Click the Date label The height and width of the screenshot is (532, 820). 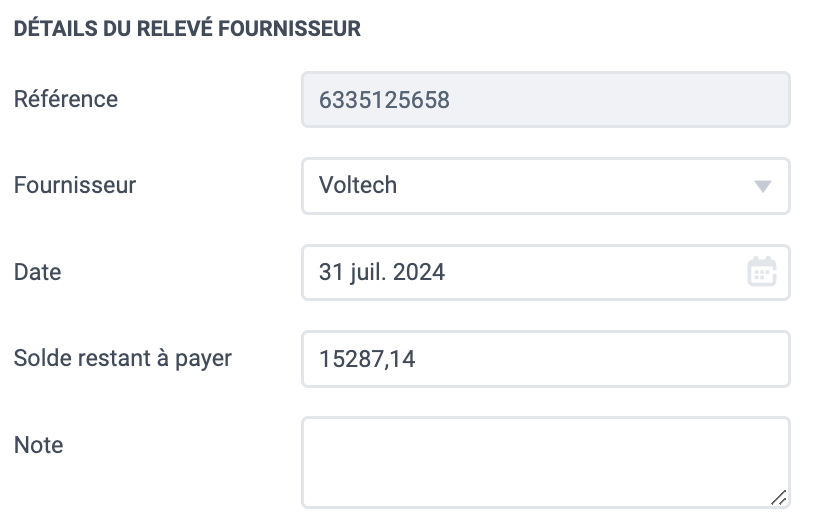(x=38, y=272)
